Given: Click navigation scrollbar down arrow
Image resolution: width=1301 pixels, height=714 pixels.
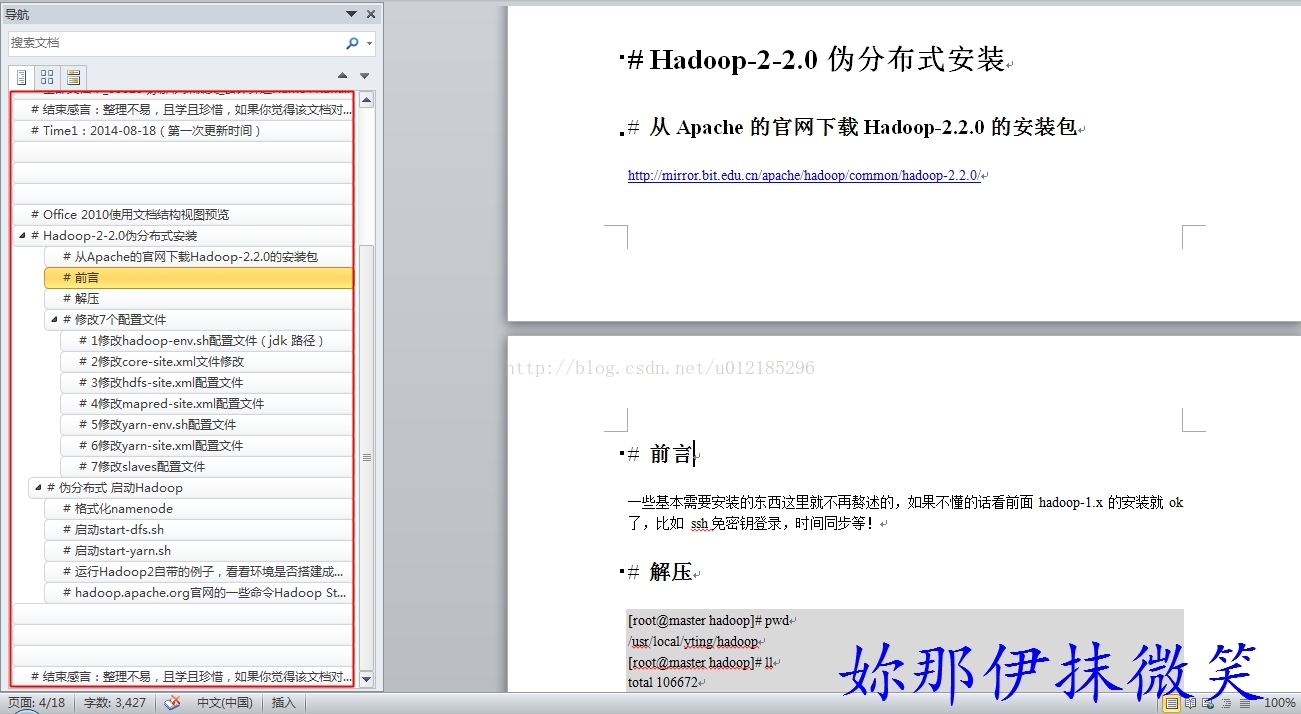Looking at the screenshot, I should 366,679.
